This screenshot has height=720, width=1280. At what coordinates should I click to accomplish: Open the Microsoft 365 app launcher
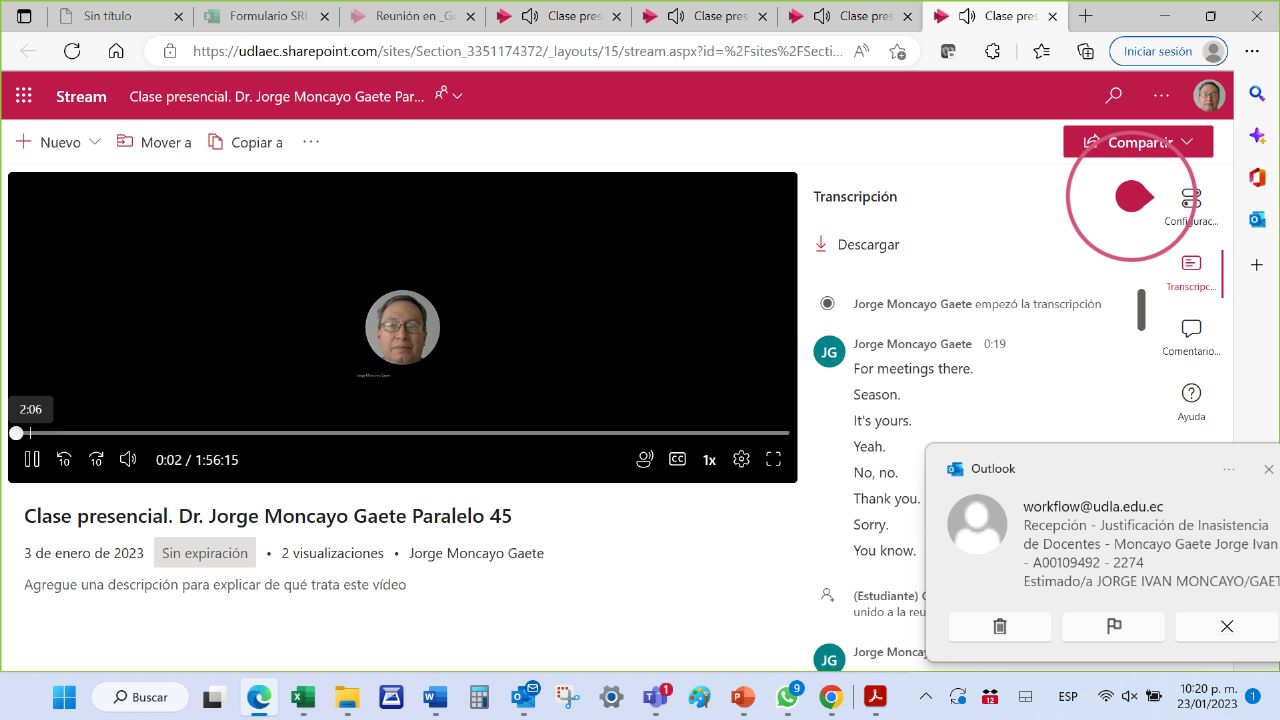[x=24, y=96]
